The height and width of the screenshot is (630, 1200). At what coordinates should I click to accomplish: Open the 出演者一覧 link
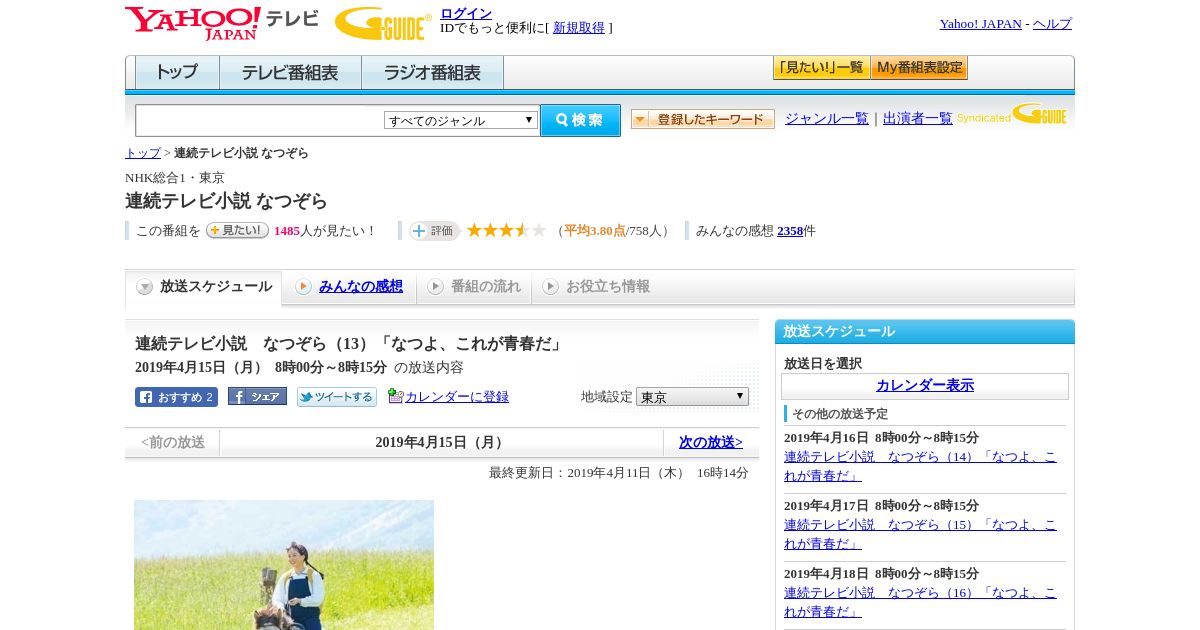point(917,119)
